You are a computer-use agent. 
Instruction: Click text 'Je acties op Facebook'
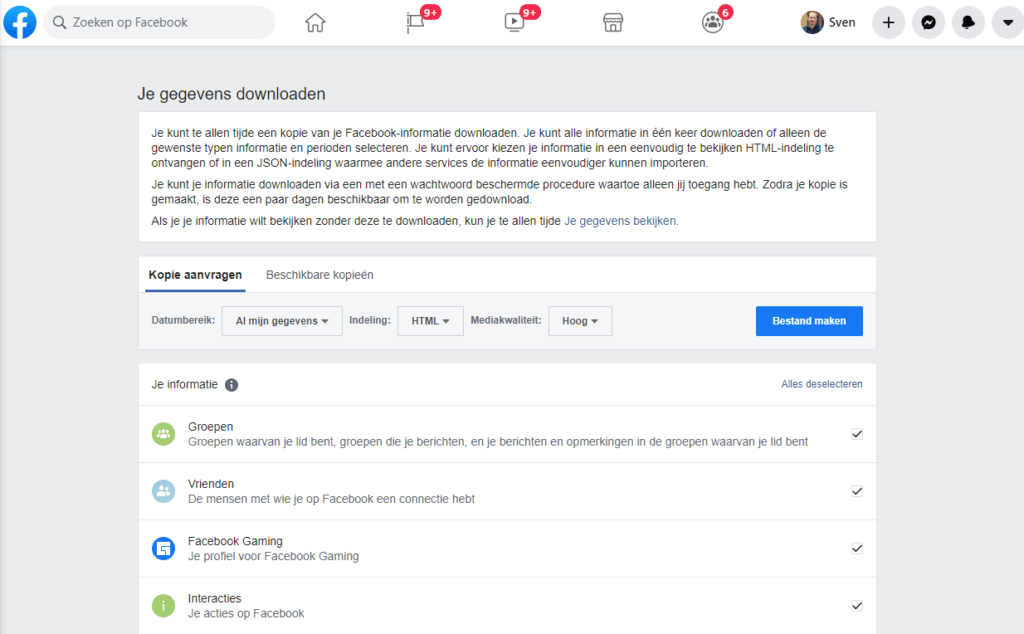coord(246,614)
